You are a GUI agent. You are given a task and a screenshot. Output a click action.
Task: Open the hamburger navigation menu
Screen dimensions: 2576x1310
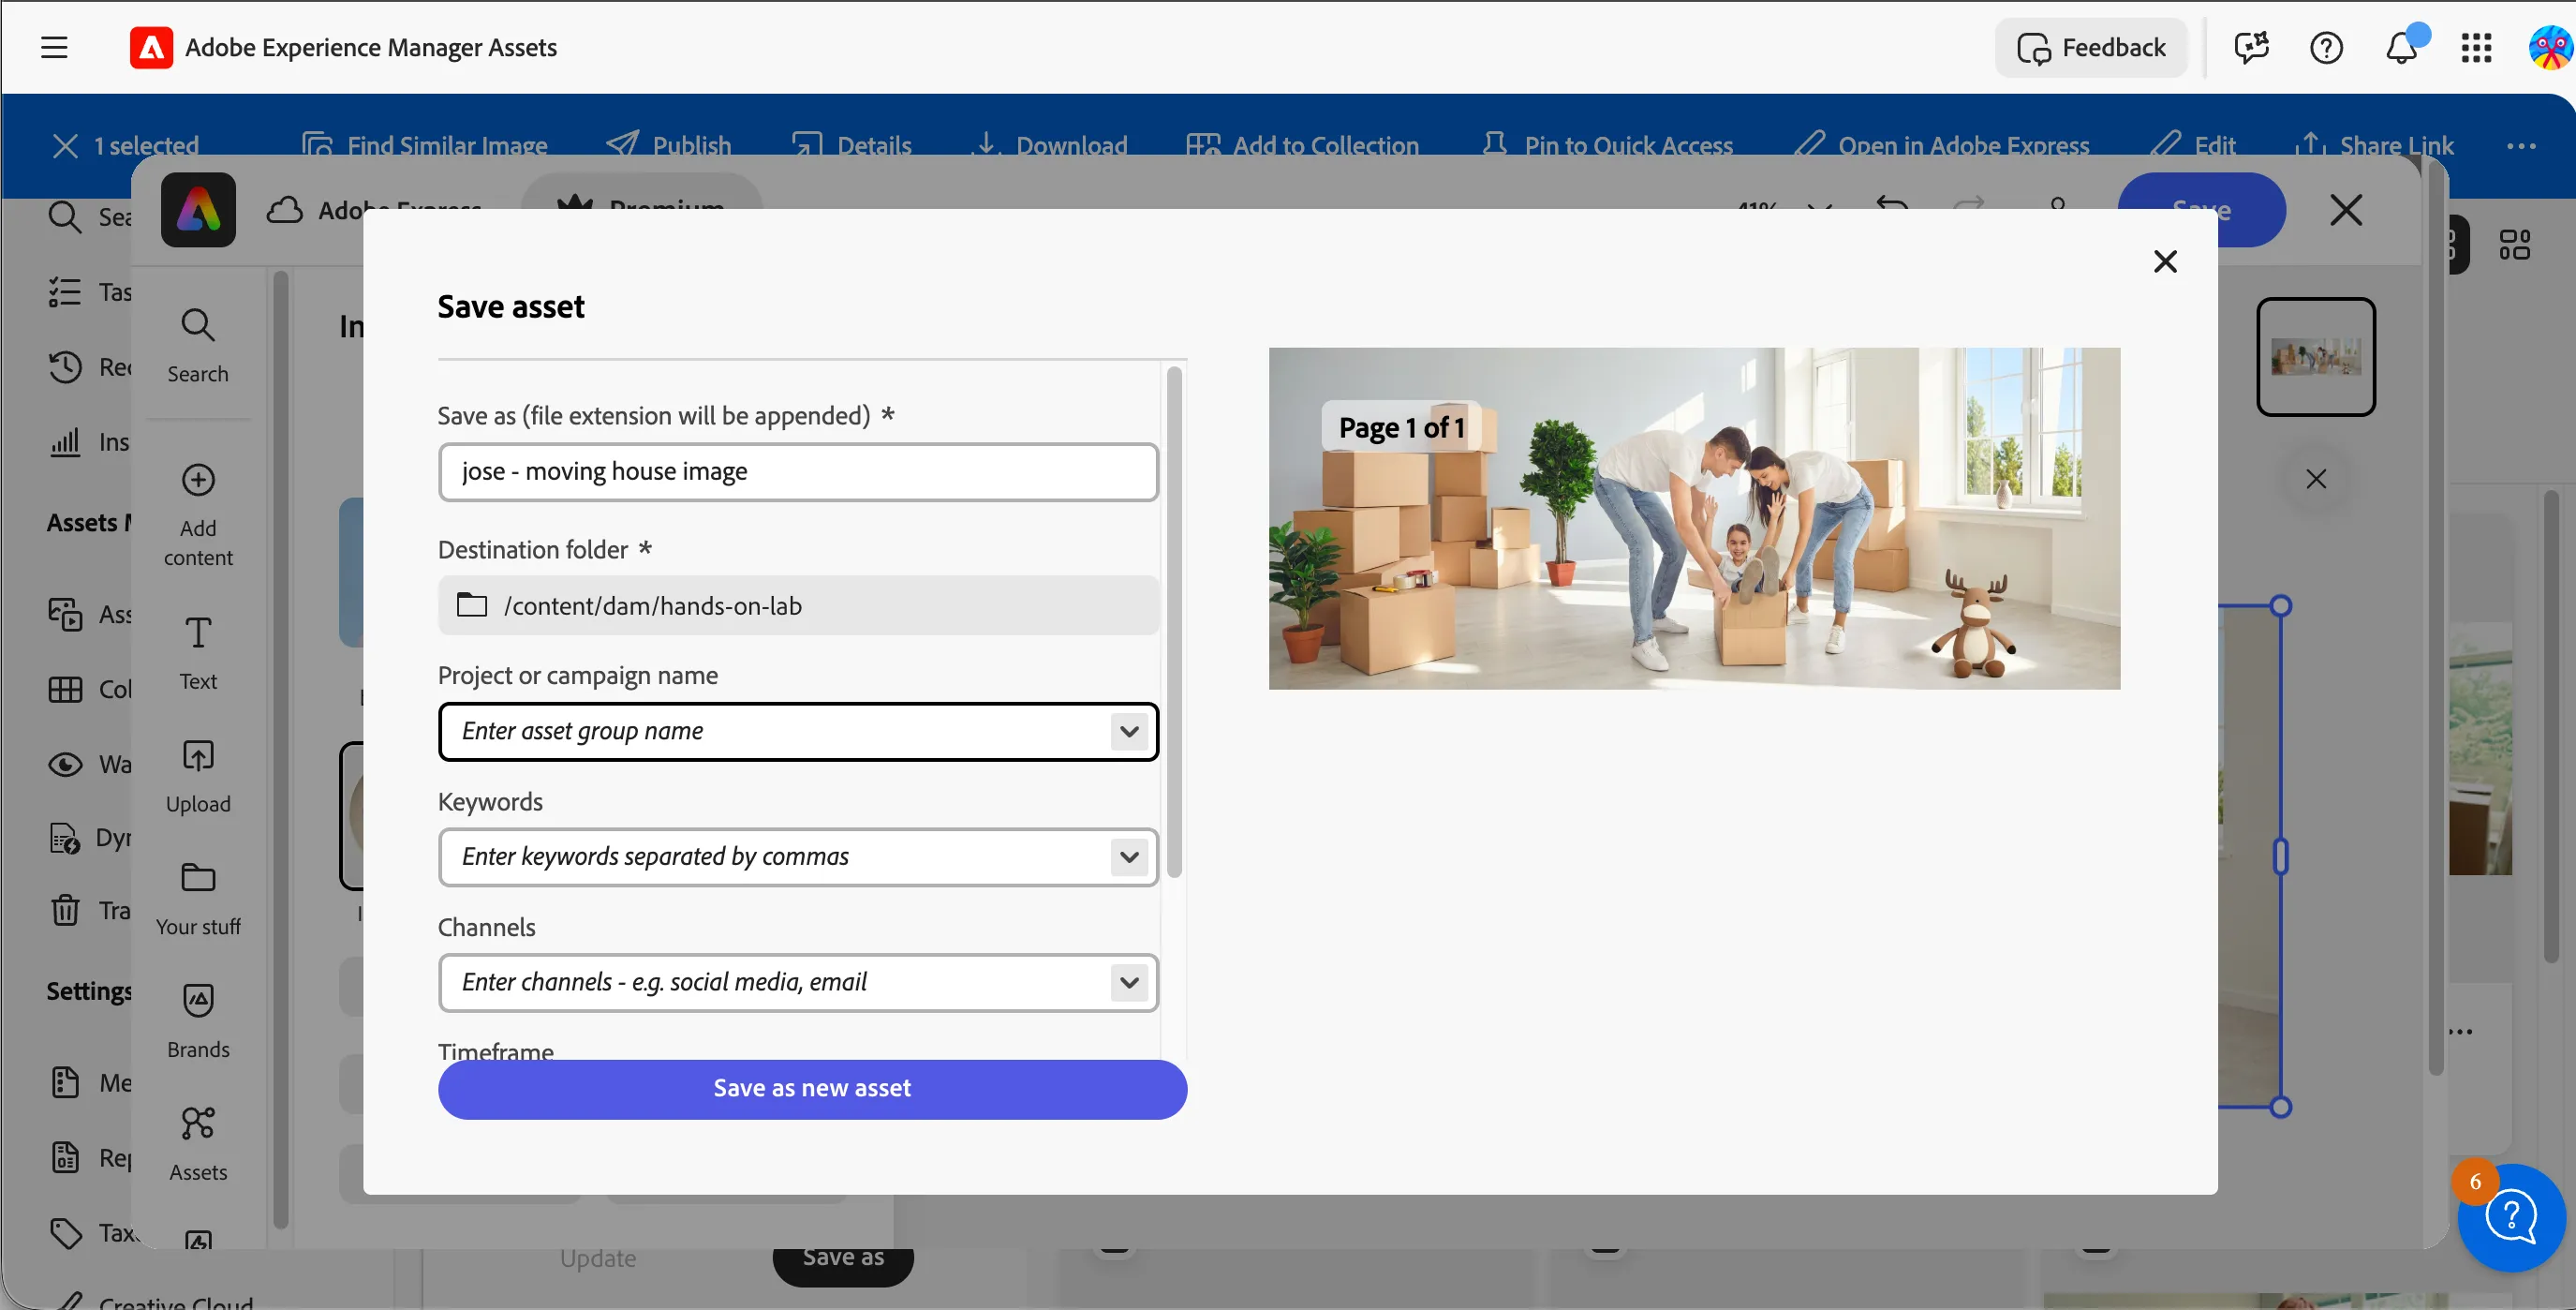(x=54, y=47)
